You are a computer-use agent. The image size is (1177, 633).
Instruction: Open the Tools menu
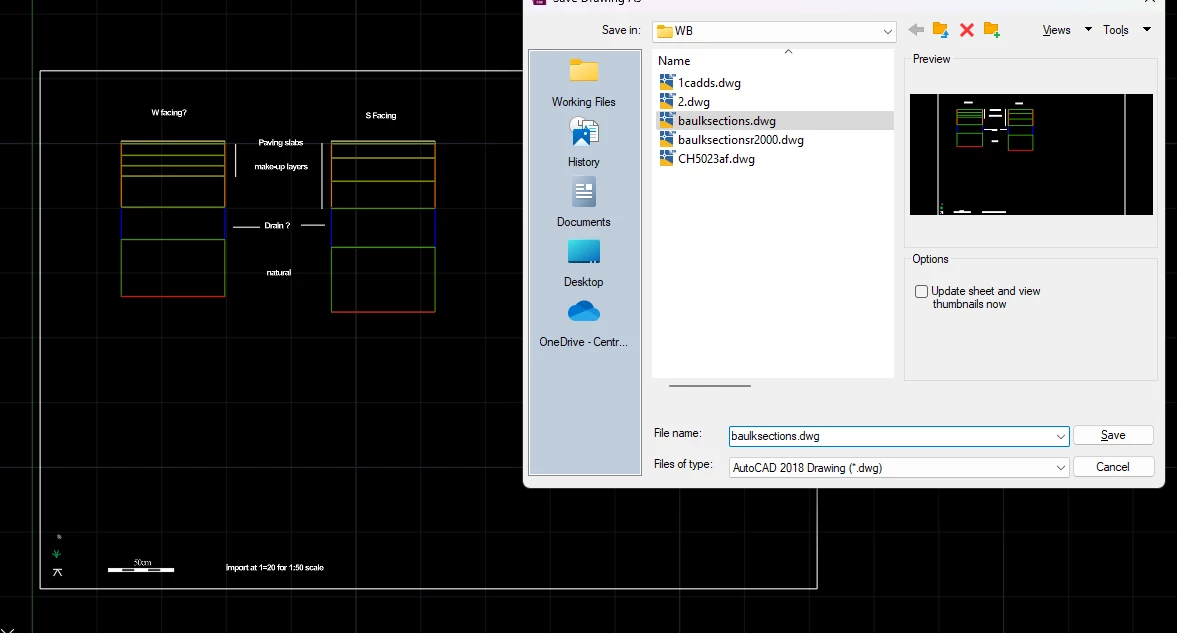[x=1115, y=30]
